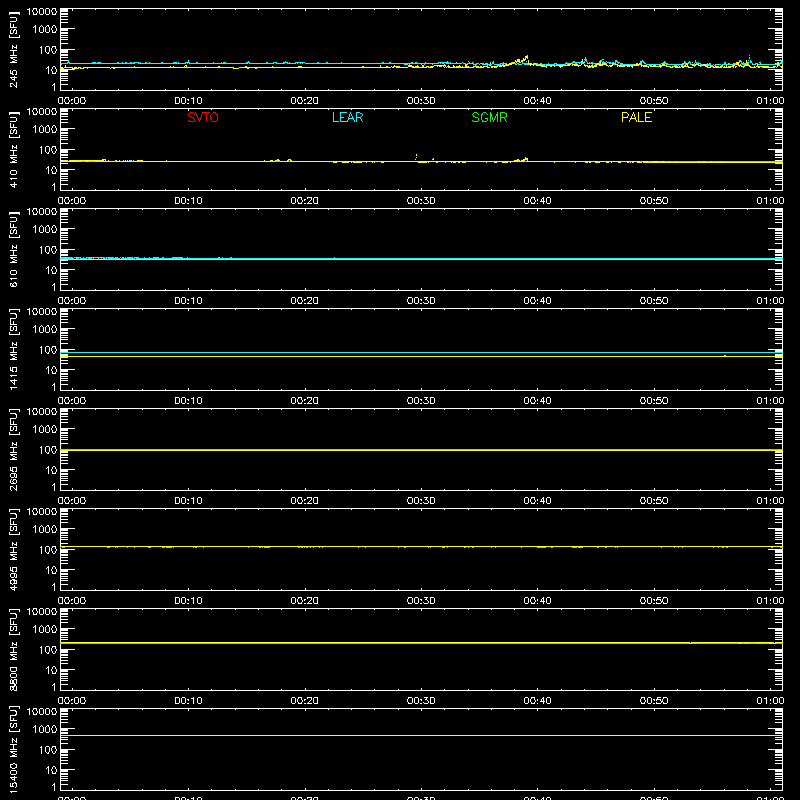
Task: Click the 100 tick label on 2695 MHz plot
Action: 48,449
